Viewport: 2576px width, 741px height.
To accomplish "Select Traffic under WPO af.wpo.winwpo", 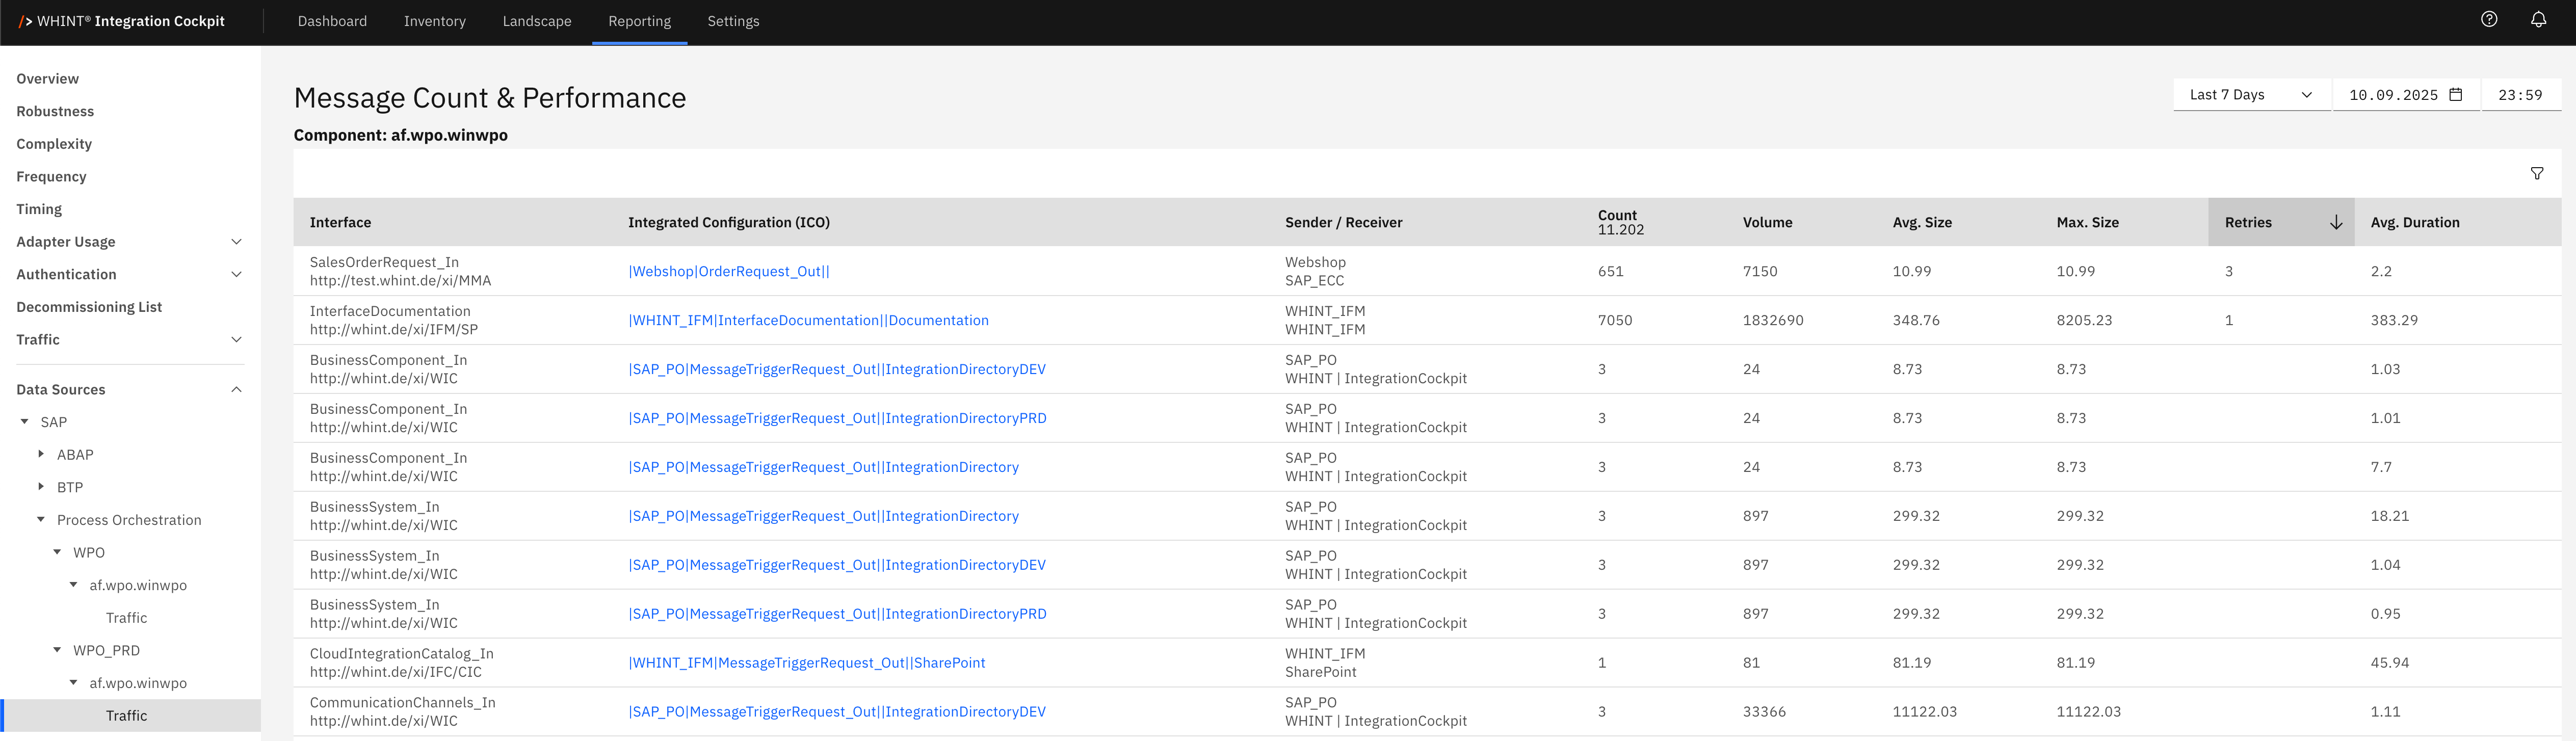I will pos(126,618).
